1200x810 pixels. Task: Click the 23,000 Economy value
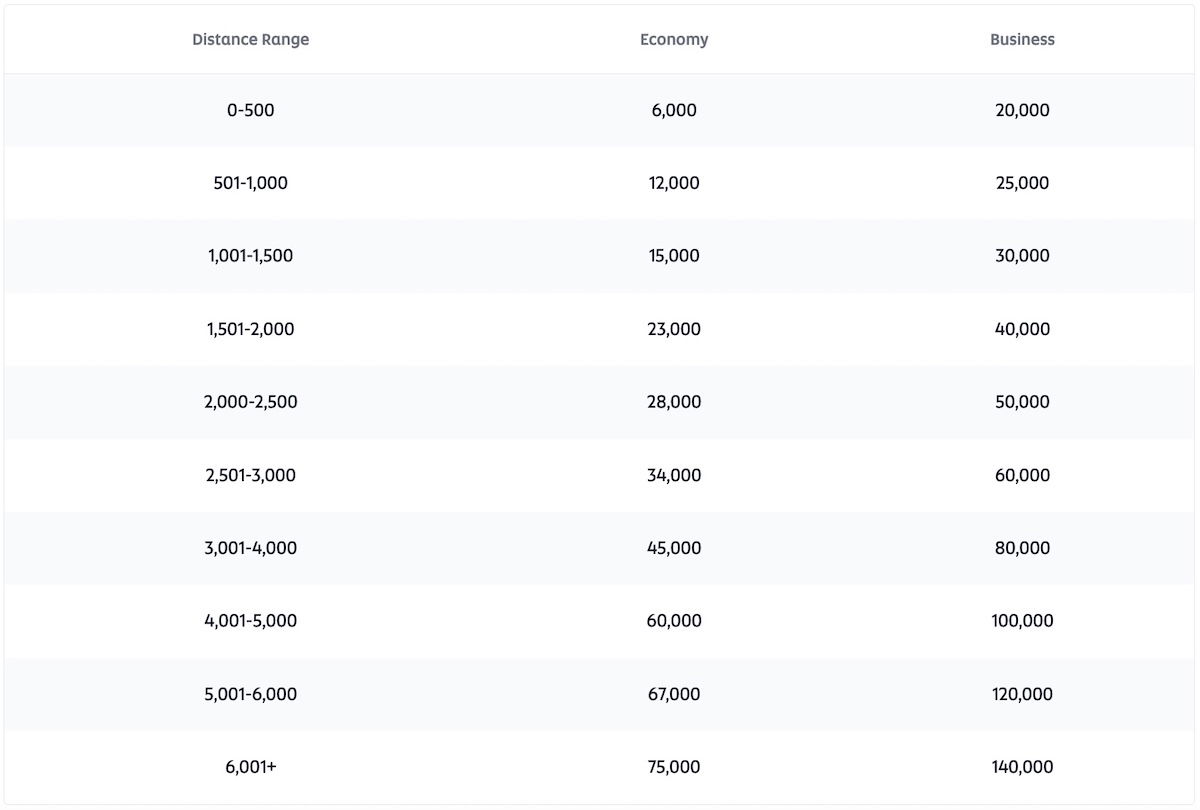click(x=674, y=329)
